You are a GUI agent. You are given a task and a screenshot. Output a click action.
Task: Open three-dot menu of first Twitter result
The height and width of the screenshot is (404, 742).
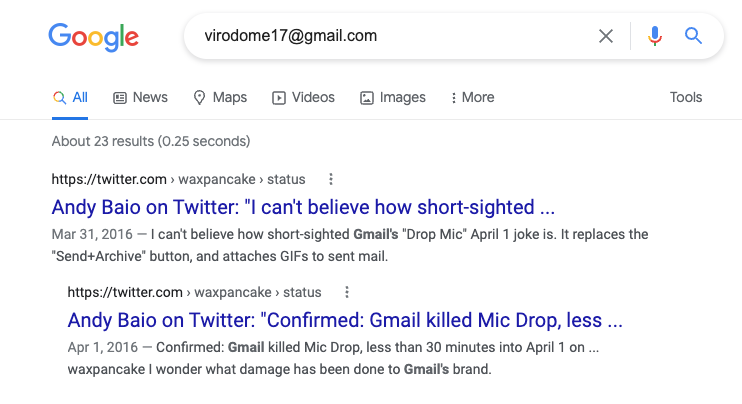pos(331,179)
